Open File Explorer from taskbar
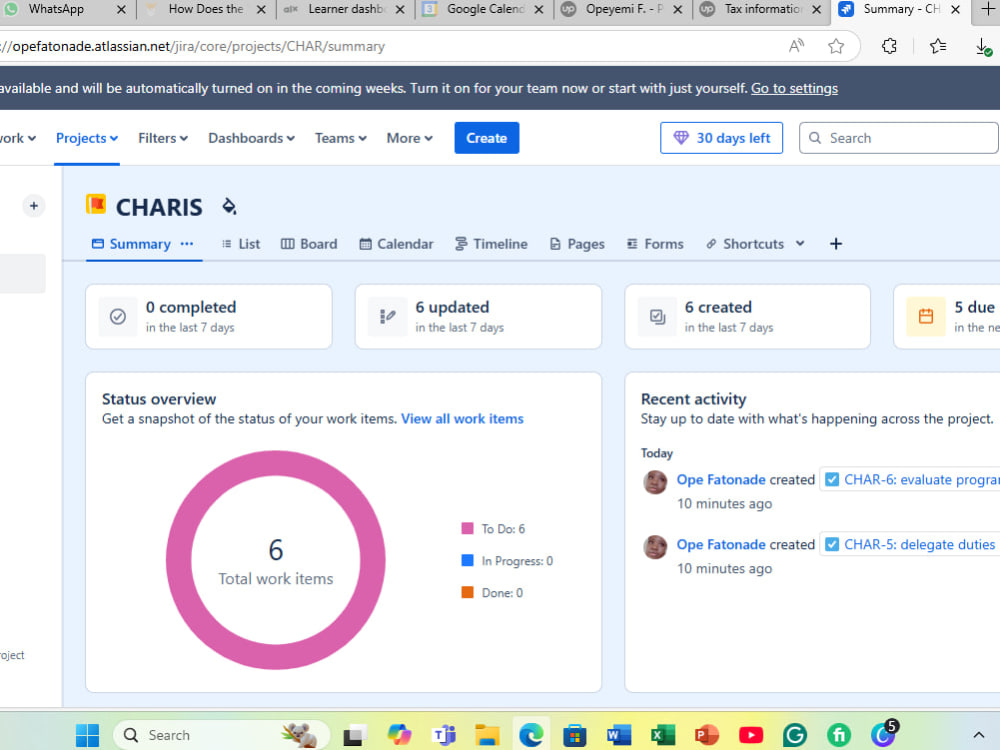The height and width of the screenshot is (750, 1000). tap(487, 735)
